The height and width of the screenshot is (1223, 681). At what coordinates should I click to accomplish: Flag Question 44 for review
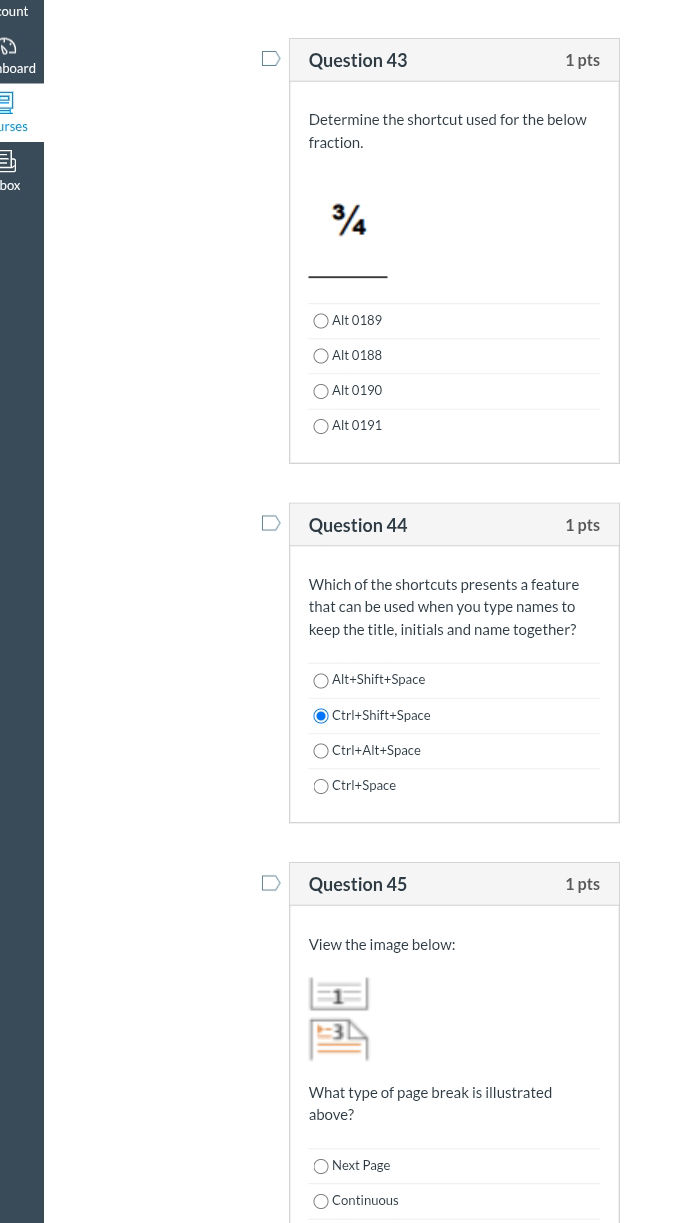coord(270,522)
